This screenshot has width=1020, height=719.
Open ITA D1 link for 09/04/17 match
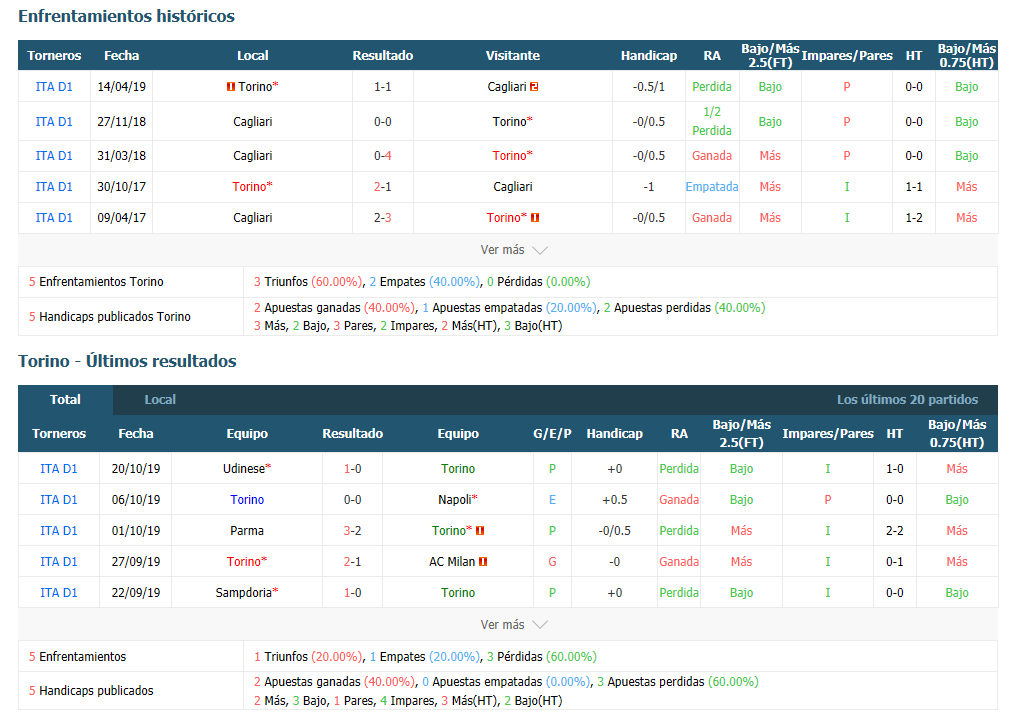pos(54,218)
